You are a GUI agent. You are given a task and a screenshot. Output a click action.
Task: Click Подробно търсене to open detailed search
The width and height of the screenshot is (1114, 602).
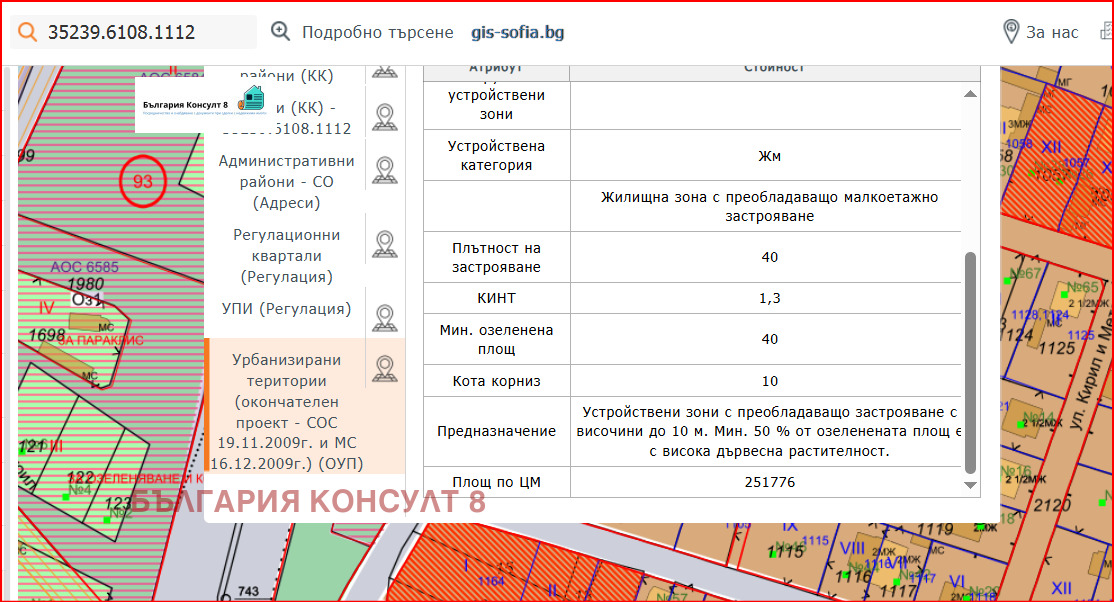(378, 31)
